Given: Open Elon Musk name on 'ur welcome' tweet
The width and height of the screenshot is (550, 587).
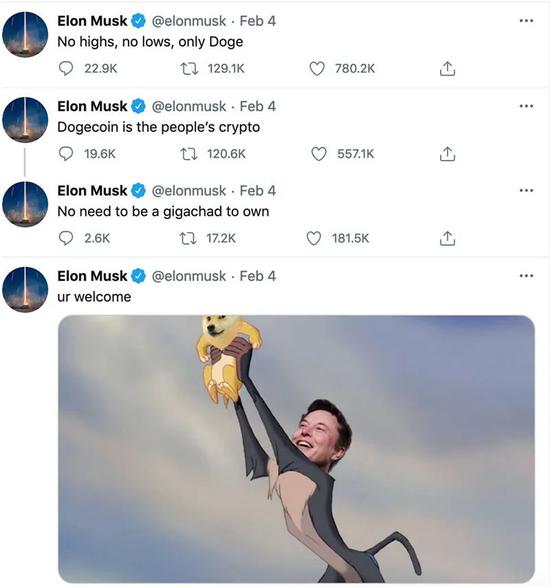Looking at the screenshot, I should click(x=92, y=276).
